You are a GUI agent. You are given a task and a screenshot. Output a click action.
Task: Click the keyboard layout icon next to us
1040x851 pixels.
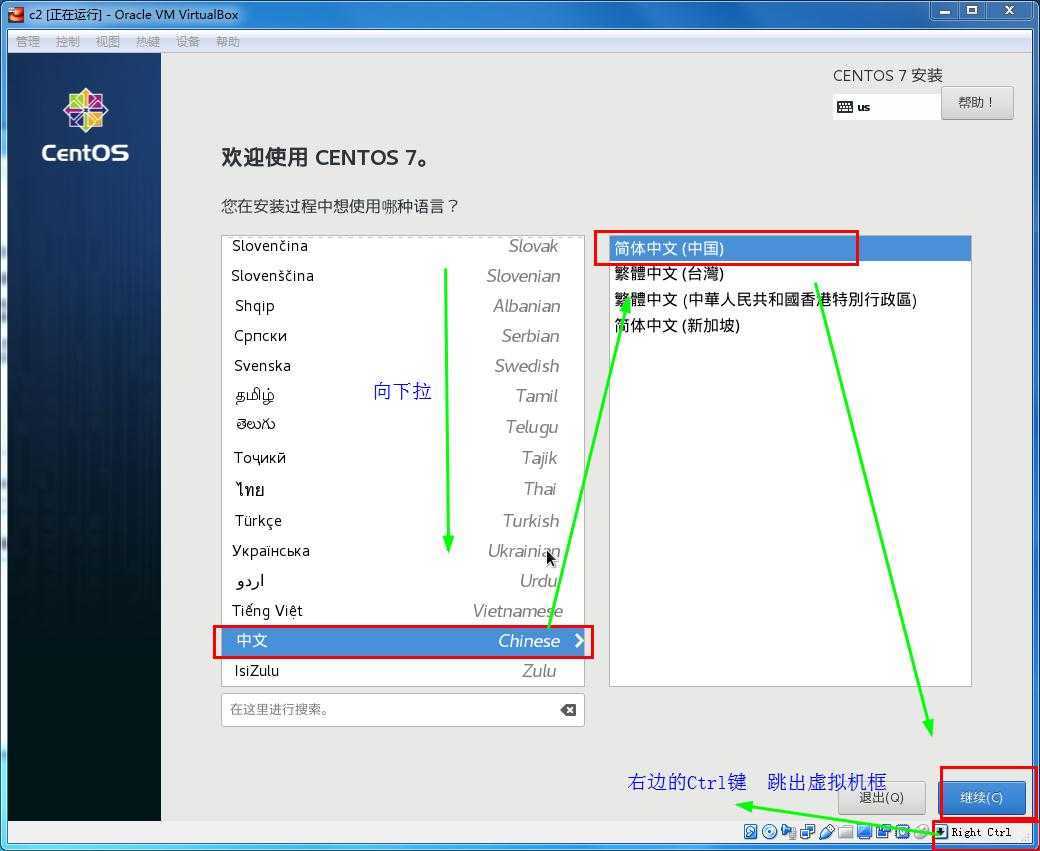click(844, 107)
